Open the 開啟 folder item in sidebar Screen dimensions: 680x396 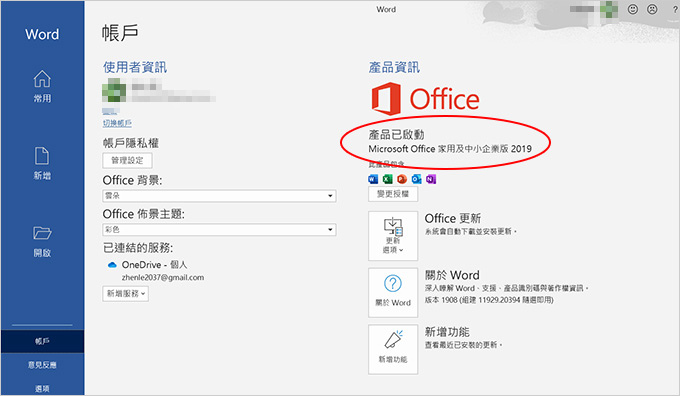point(42,241)
